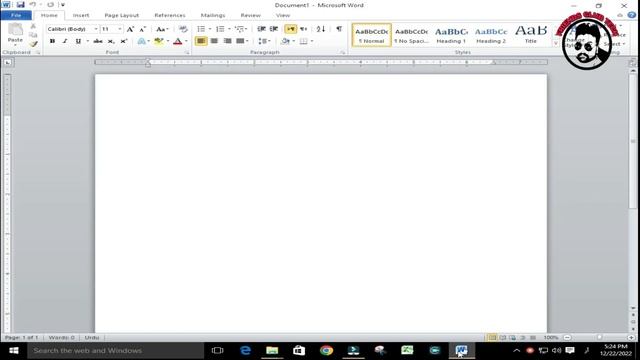The width and height of the screenshot is (640, 360).
Task: Open the Change Case Aa dropdown
Action: tap(162, 29)
